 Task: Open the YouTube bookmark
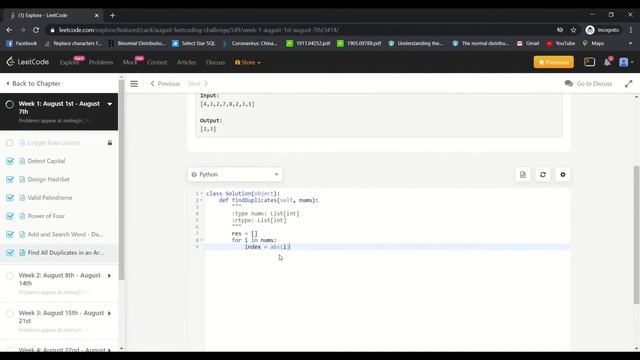pos(560,43)
